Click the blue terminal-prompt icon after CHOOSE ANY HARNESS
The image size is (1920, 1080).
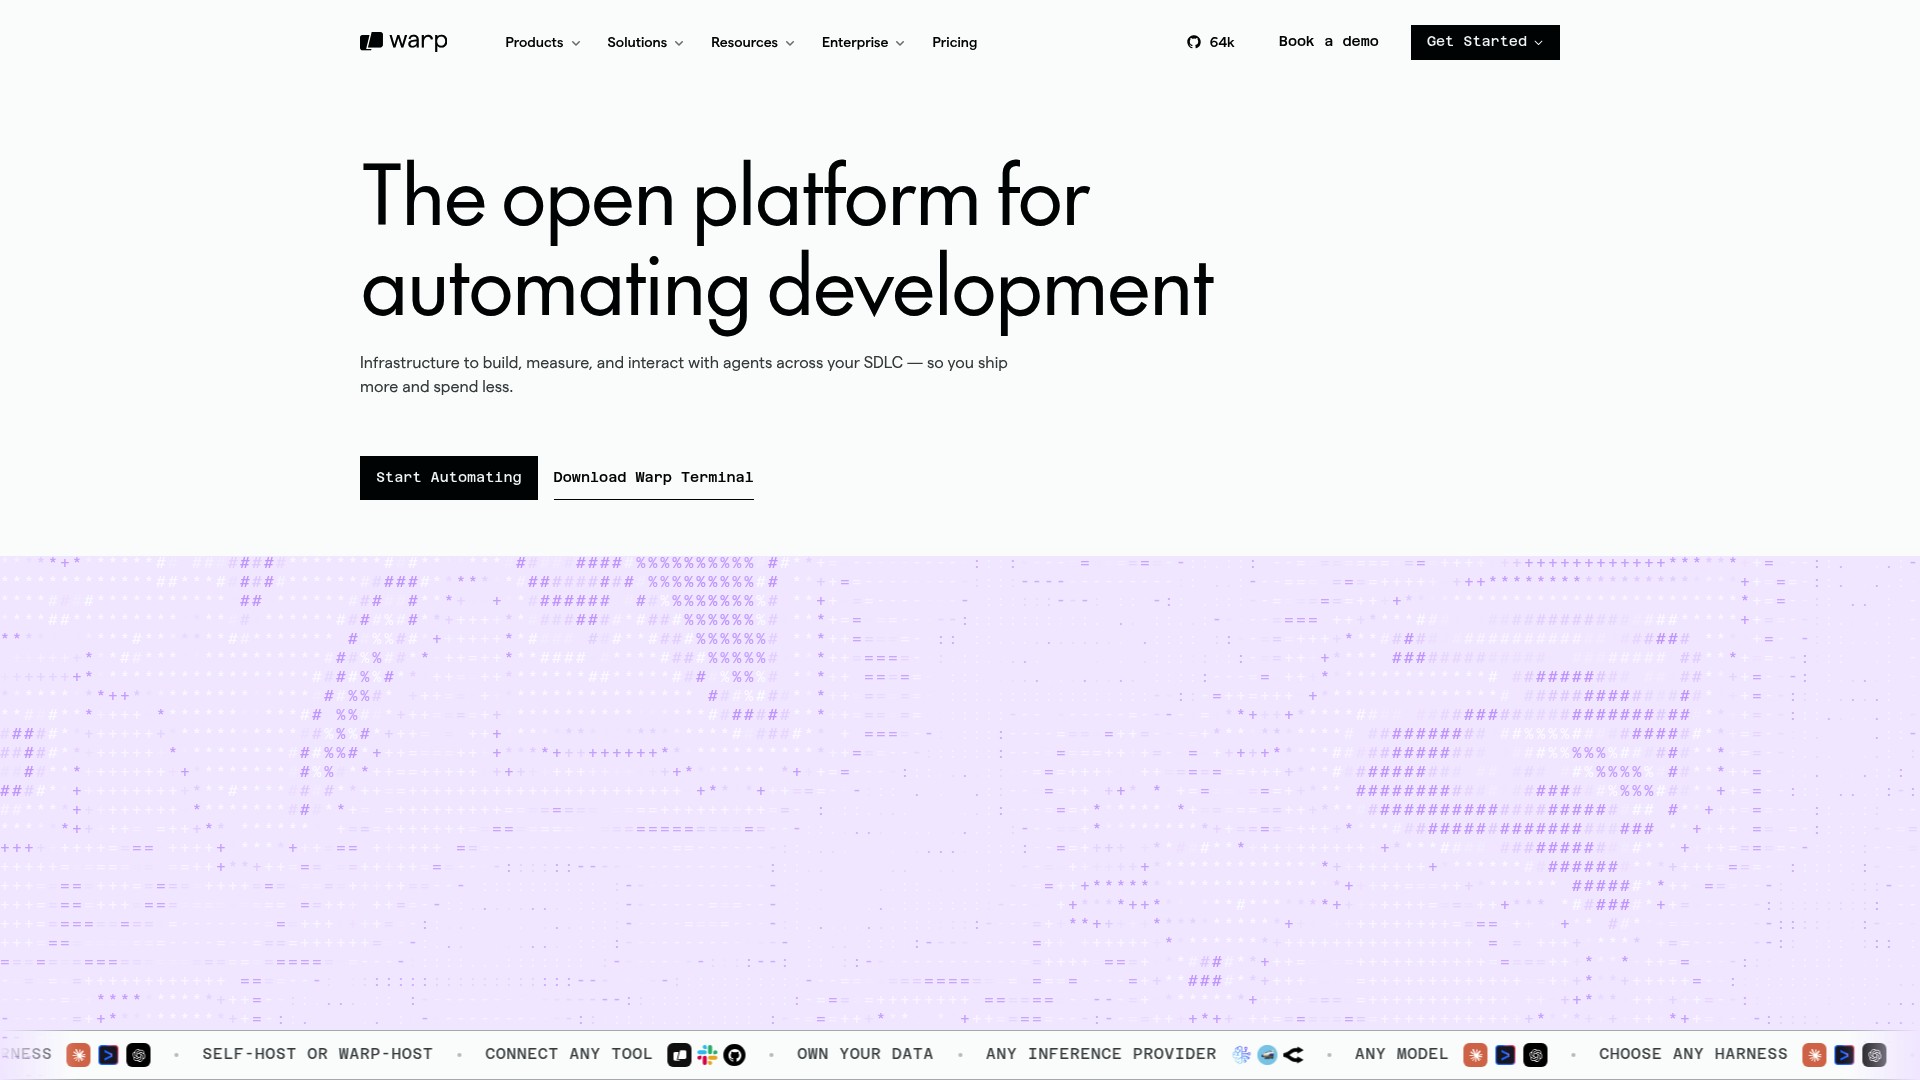1845,1055
